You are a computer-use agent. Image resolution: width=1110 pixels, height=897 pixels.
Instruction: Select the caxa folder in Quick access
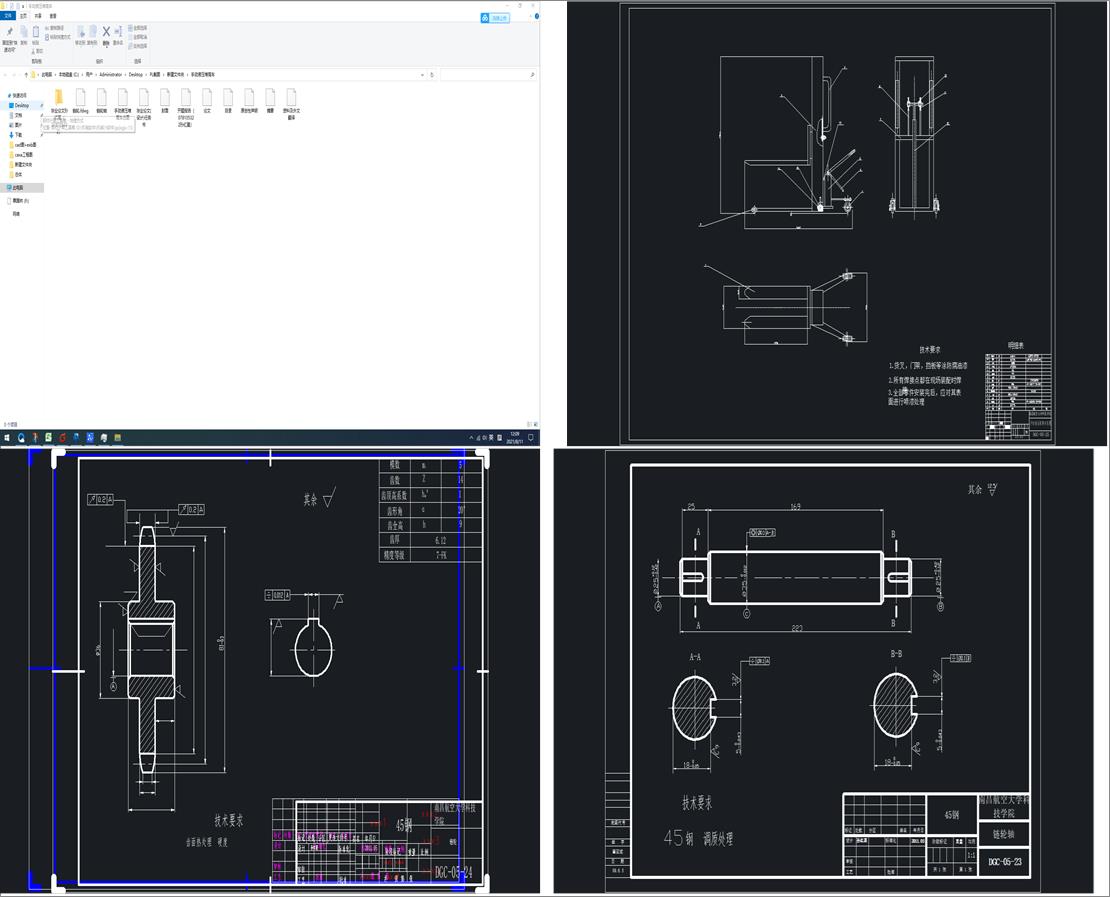22,155
